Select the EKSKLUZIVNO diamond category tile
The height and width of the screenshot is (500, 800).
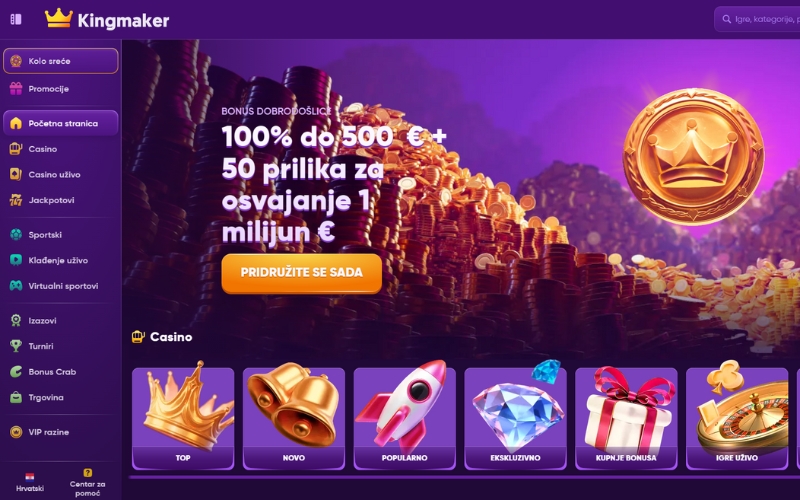coord(515,418)
